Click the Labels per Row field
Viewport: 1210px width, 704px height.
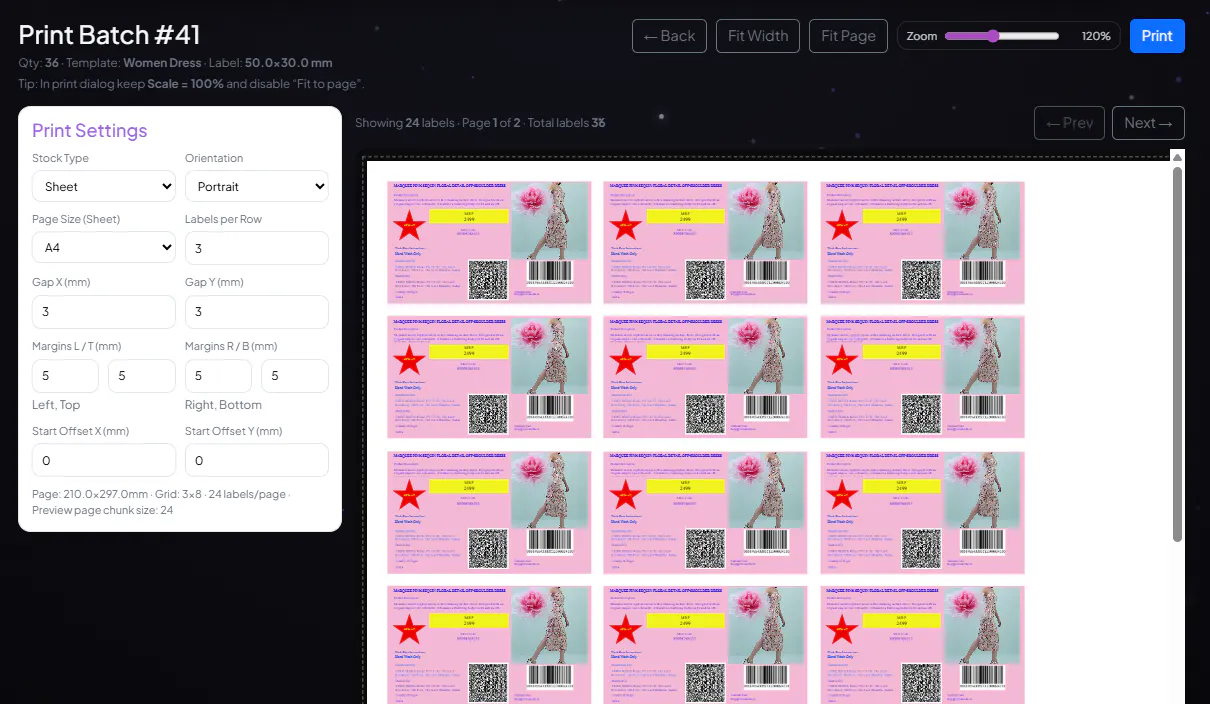(257, 248)
